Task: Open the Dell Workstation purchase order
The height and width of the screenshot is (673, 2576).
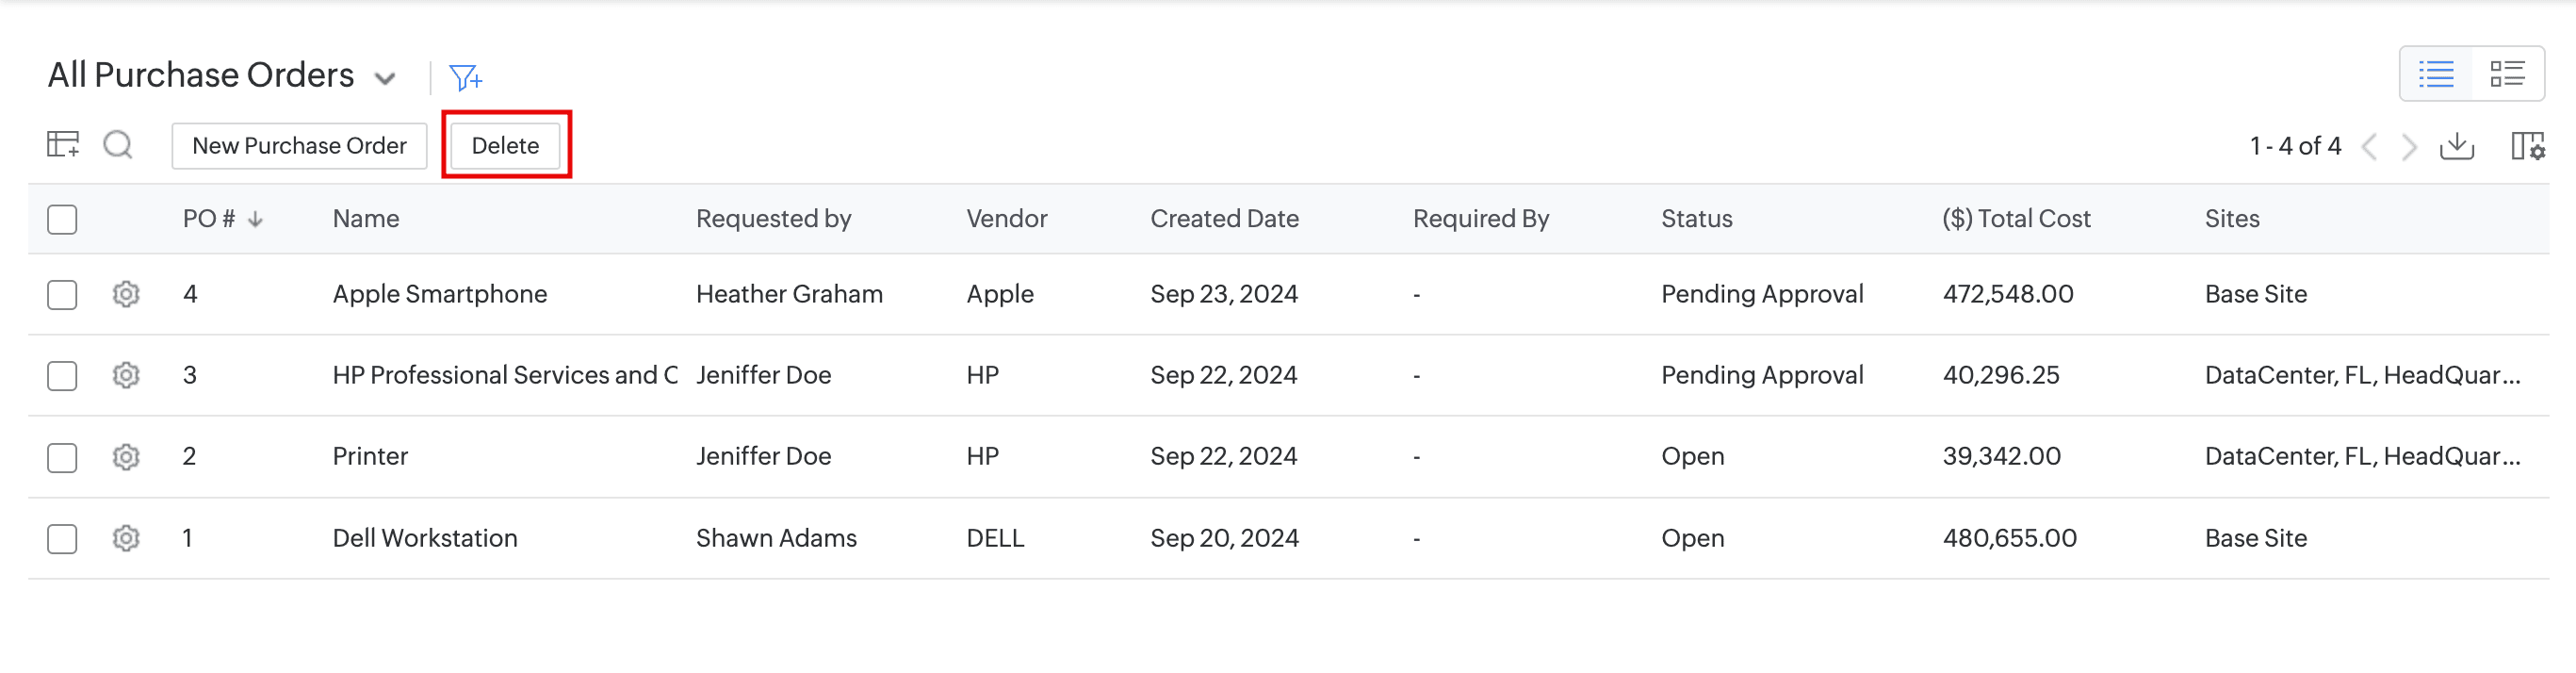Action: click(x=425, y=538)
